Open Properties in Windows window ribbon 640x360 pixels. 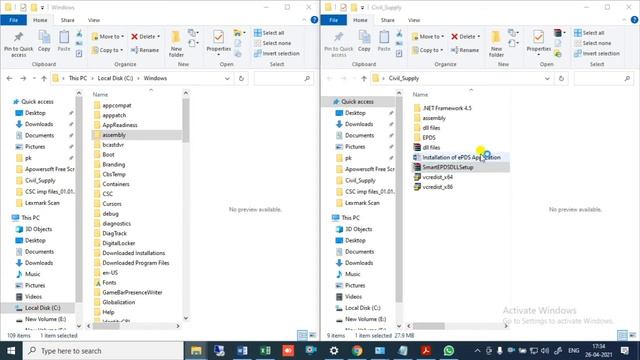tap(218, 43)
